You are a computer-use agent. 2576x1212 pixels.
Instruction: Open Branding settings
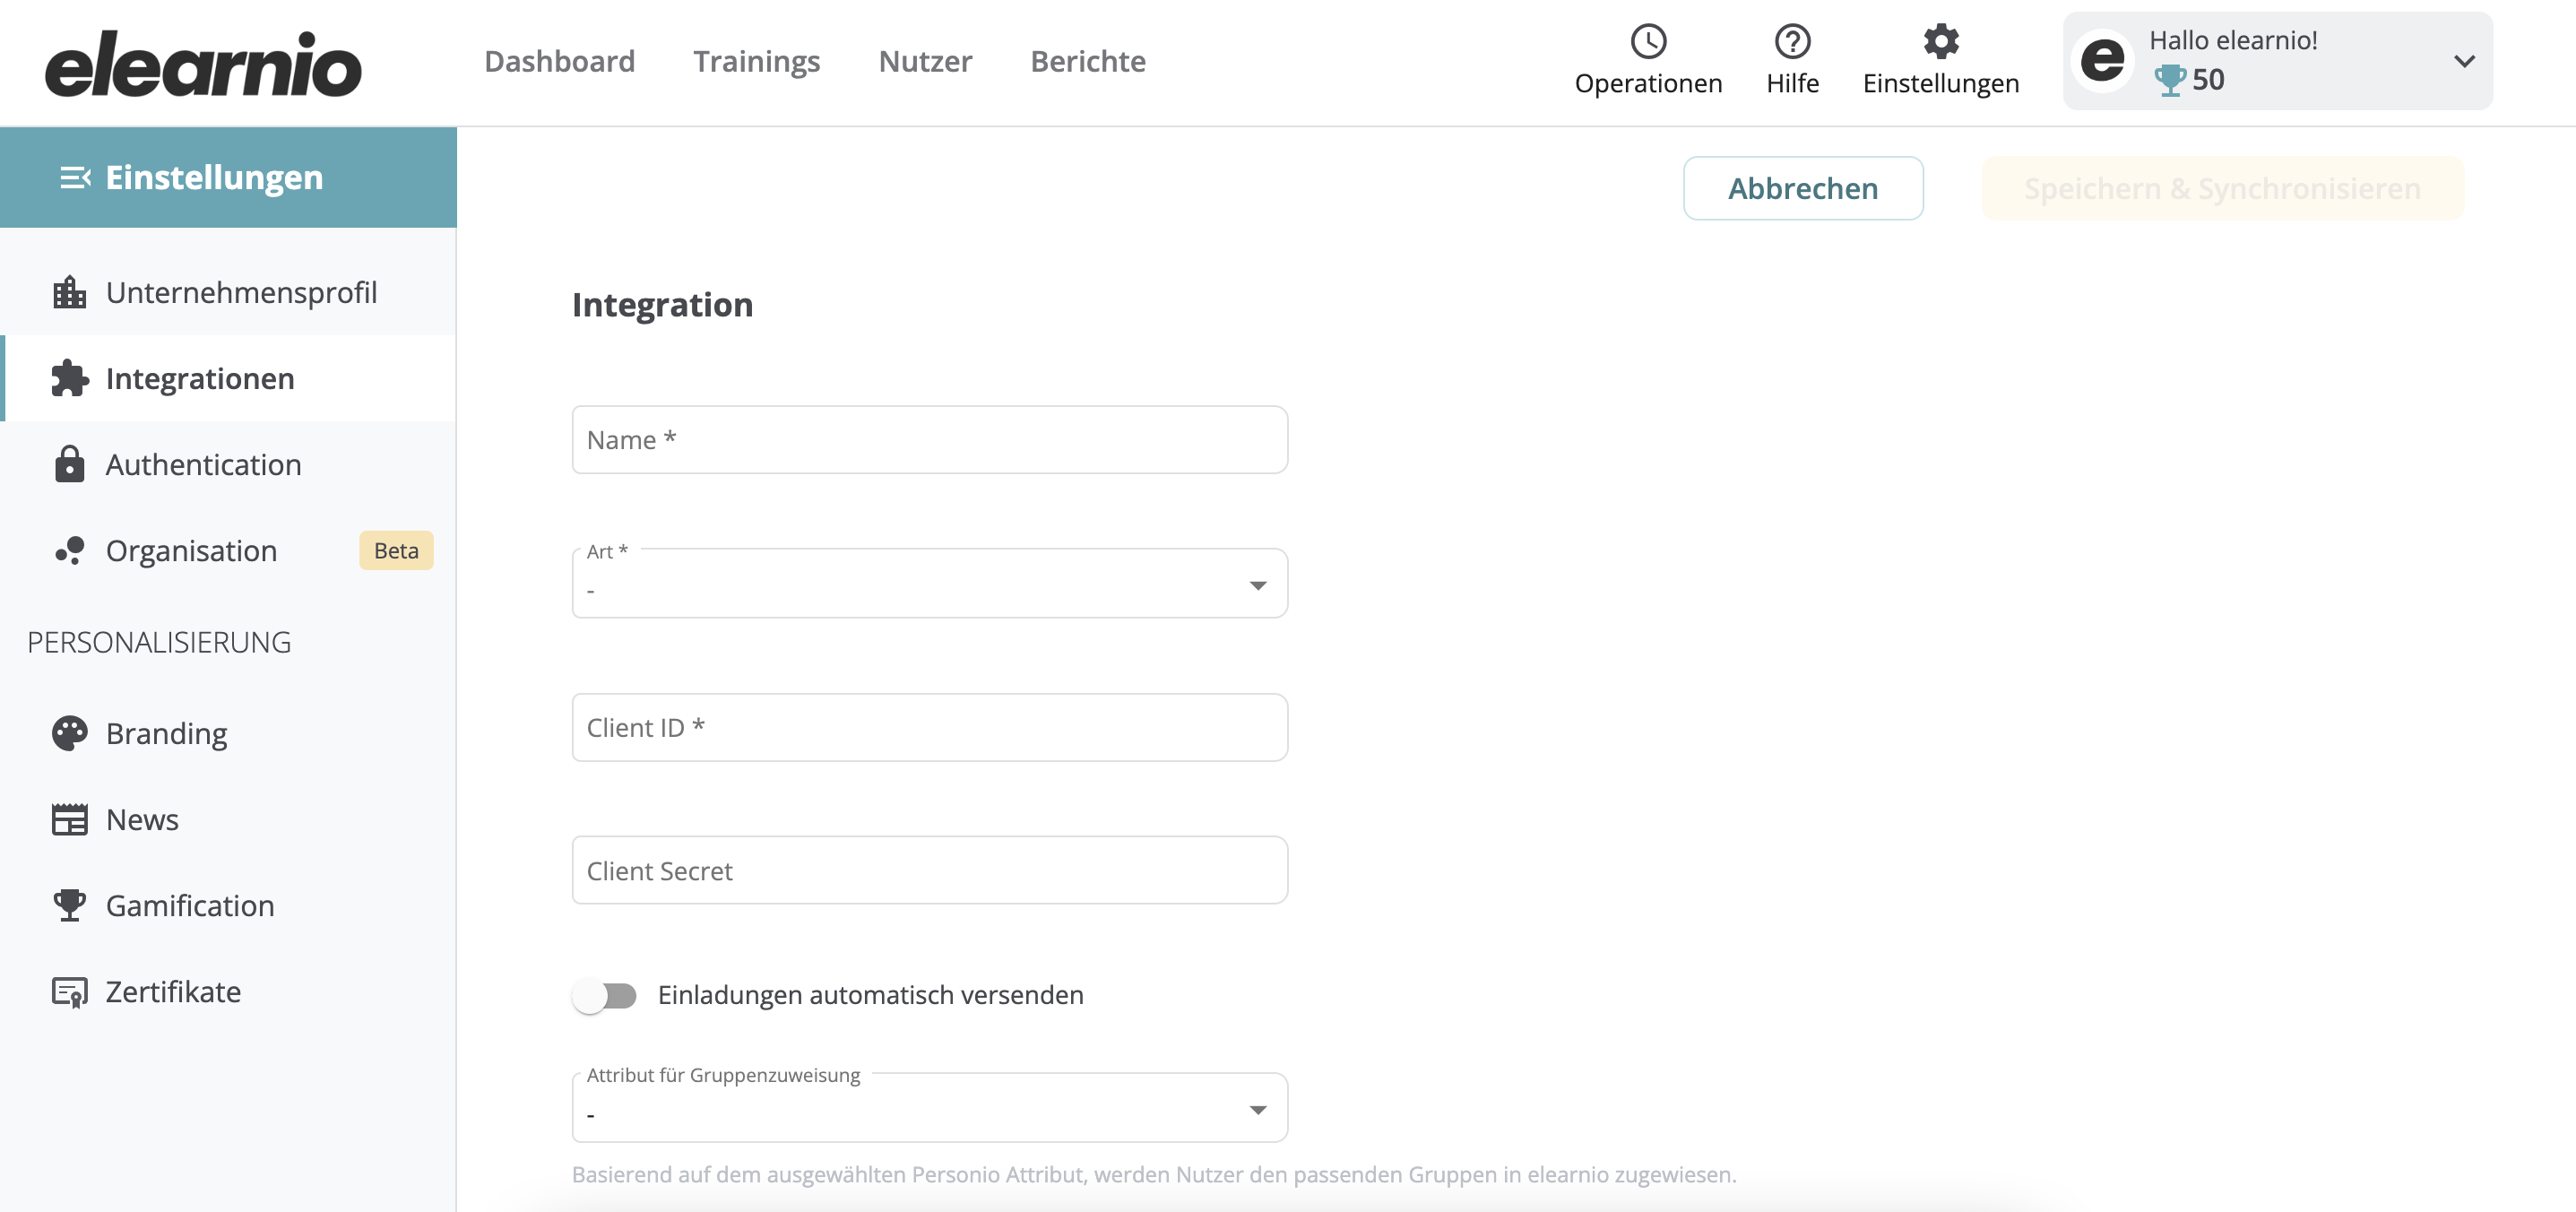(x=228, y=733)
